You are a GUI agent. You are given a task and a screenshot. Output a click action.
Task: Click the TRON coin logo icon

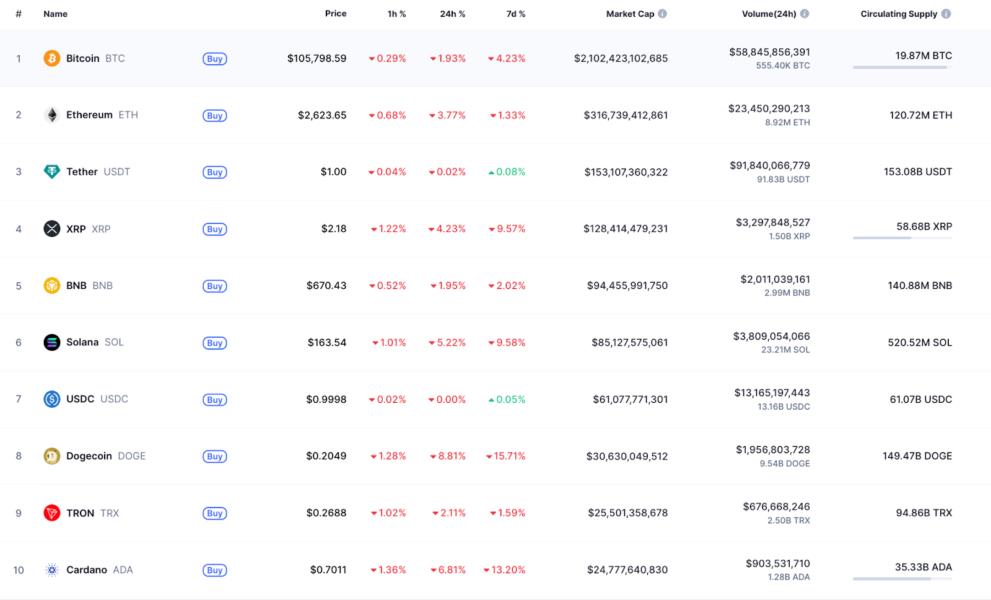point(52,513)
